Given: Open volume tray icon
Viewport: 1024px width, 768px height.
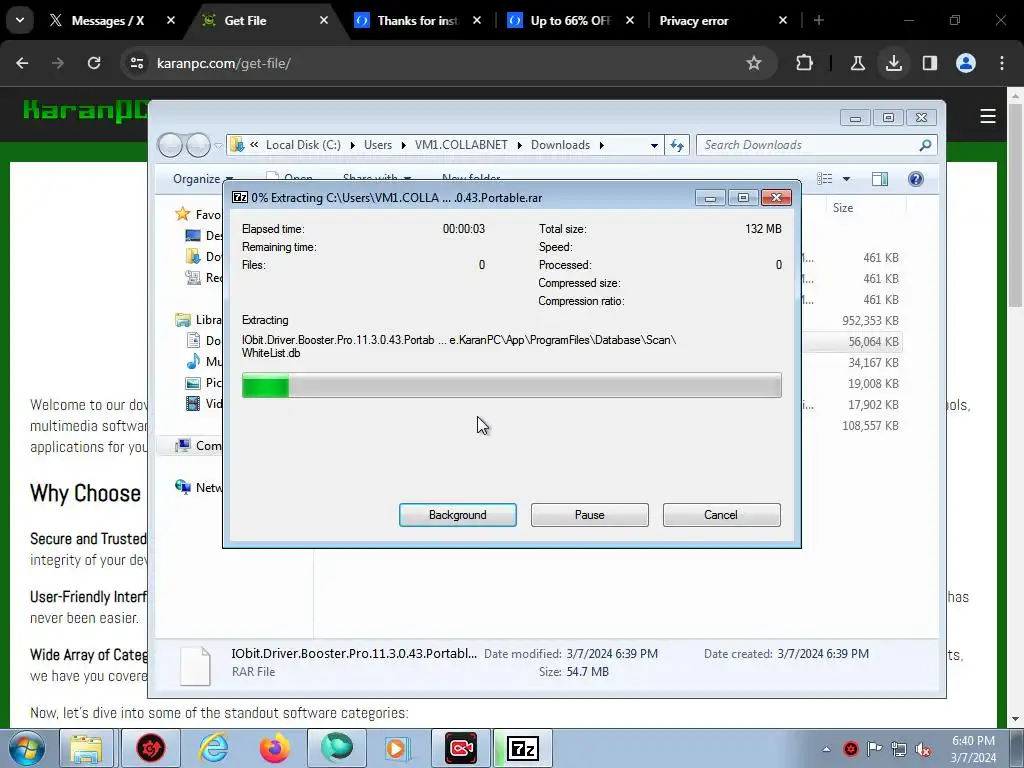Looking at the screenshot, I should click(923, 749).
